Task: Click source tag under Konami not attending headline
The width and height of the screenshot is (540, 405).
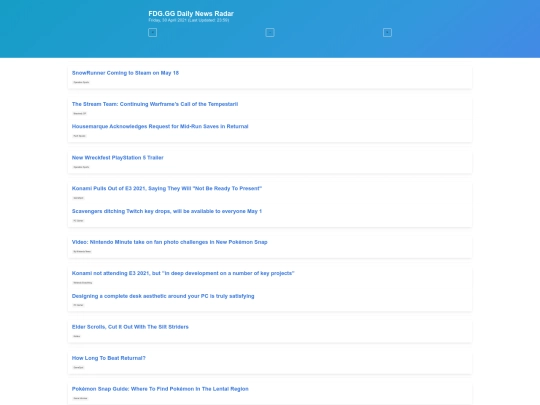Action: [83, 283]
